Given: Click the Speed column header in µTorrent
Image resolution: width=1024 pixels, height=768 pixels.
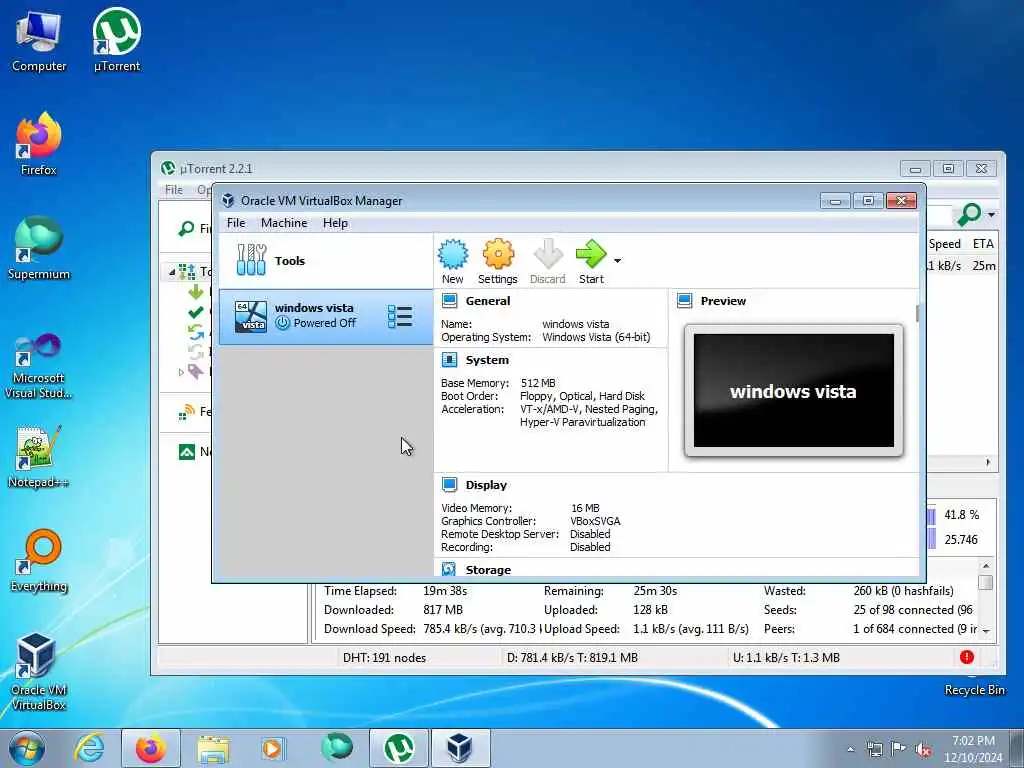Looking at the screenshot, I should tap(944, 244).
